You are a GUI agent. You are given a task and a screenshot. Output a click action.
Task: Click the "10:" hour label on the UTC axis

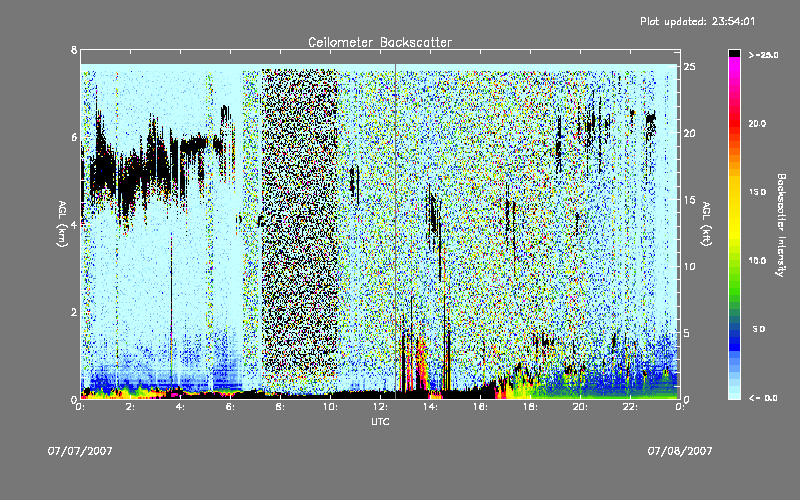coord(330,407)
